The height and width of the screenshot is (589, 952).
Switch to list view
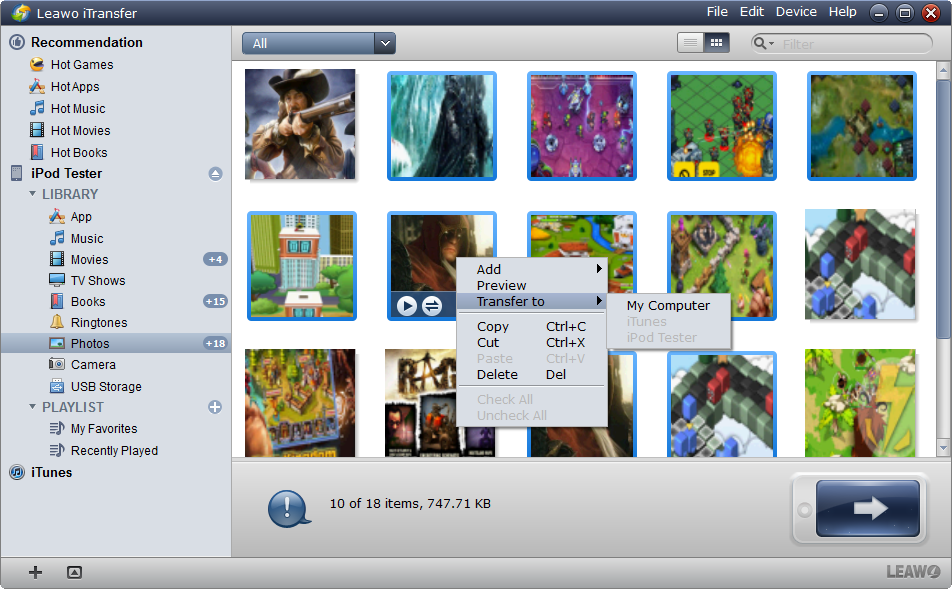(x=690, y=43)
